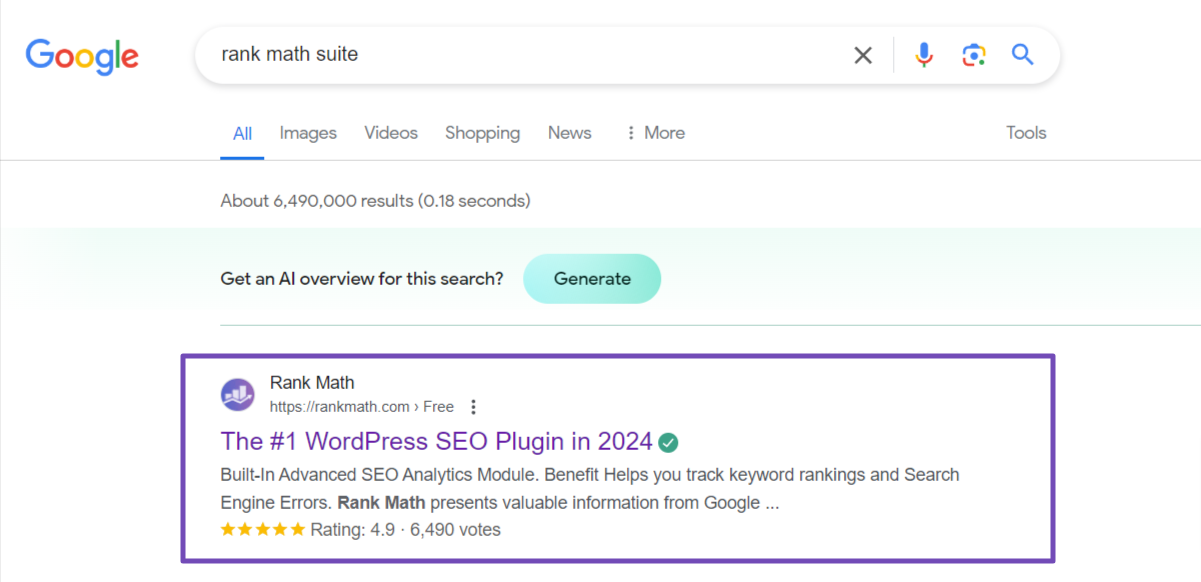
Task: Activate the Tools option
Action: (x=1026, y=132)
